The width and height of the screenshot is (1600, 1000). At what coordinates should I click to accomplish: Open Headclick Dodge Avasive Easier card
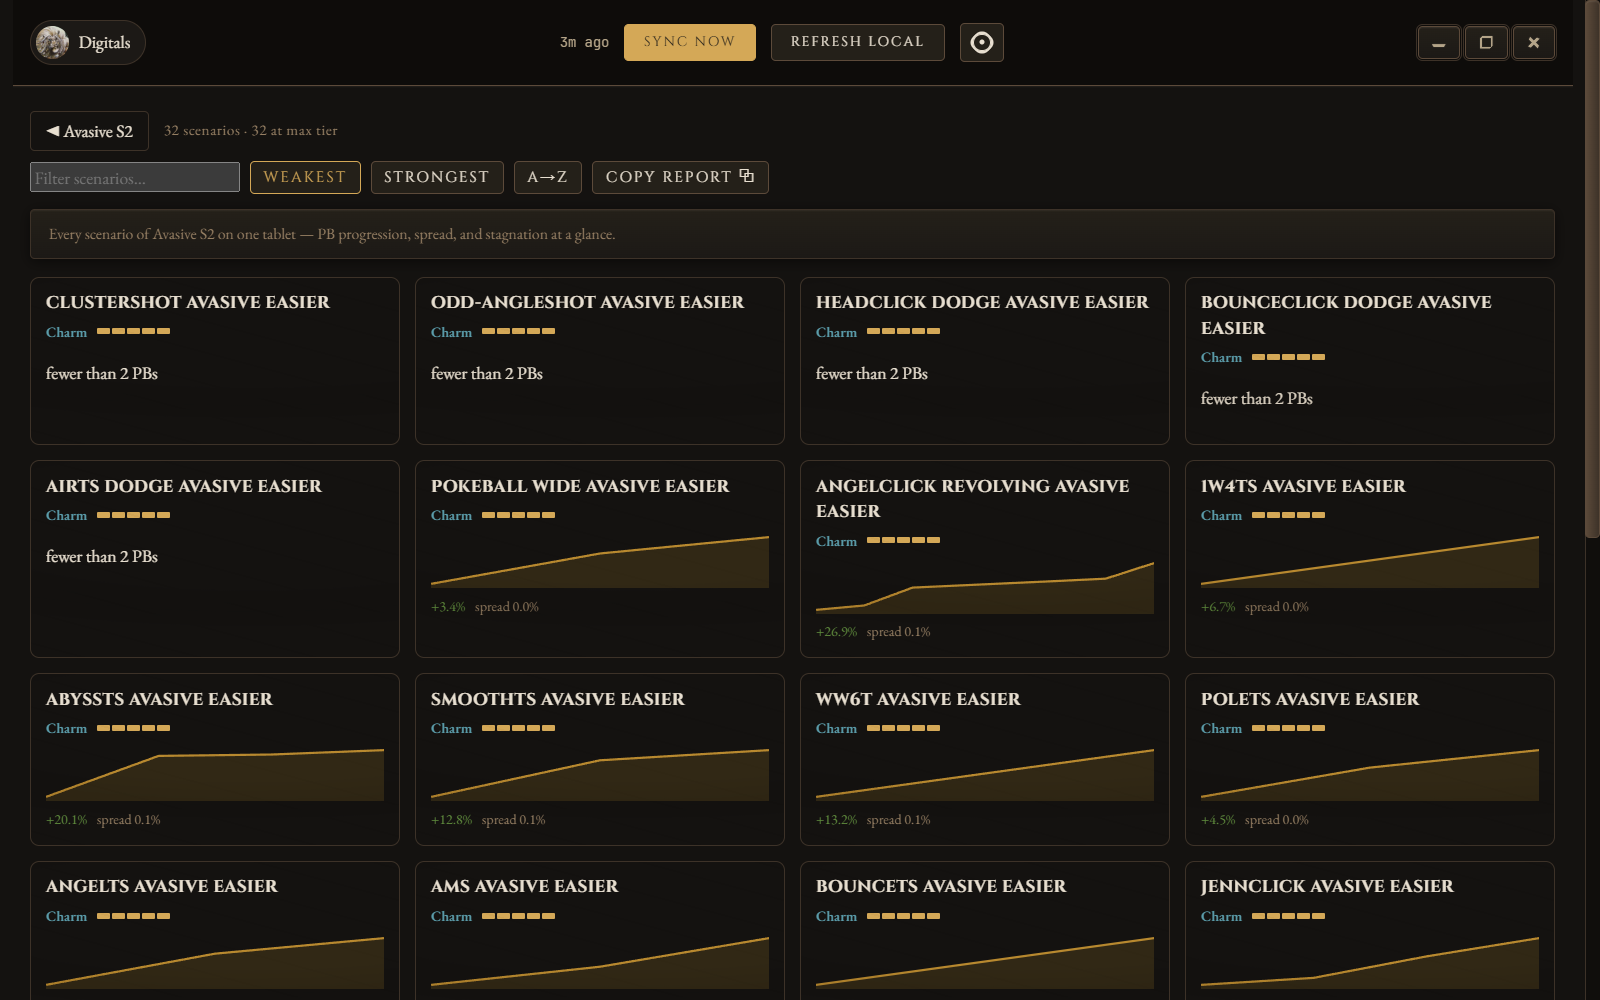click(x=985, y=361)
